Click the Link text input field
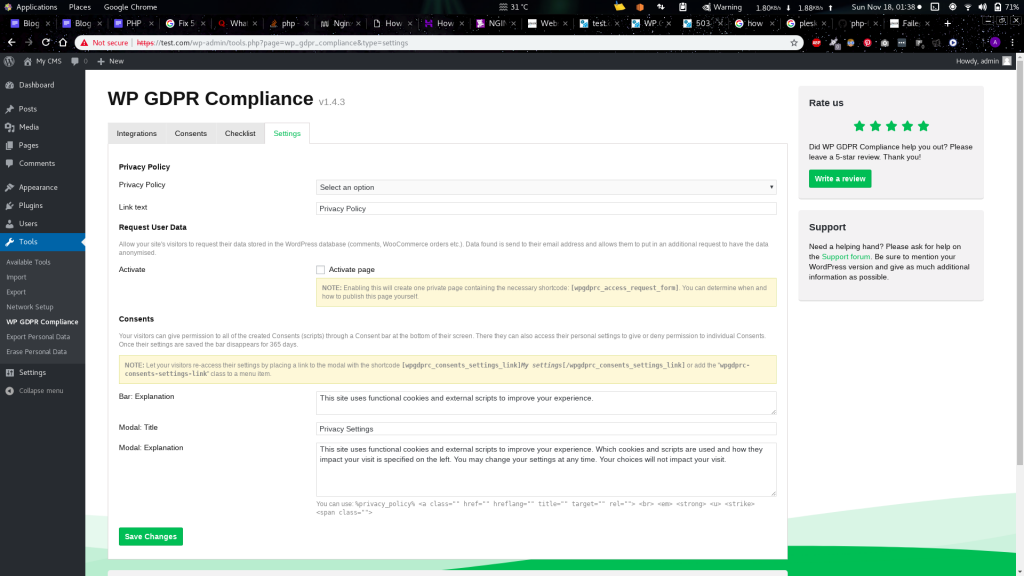Viewport: 1024px width, 576px height. (546, 209)
